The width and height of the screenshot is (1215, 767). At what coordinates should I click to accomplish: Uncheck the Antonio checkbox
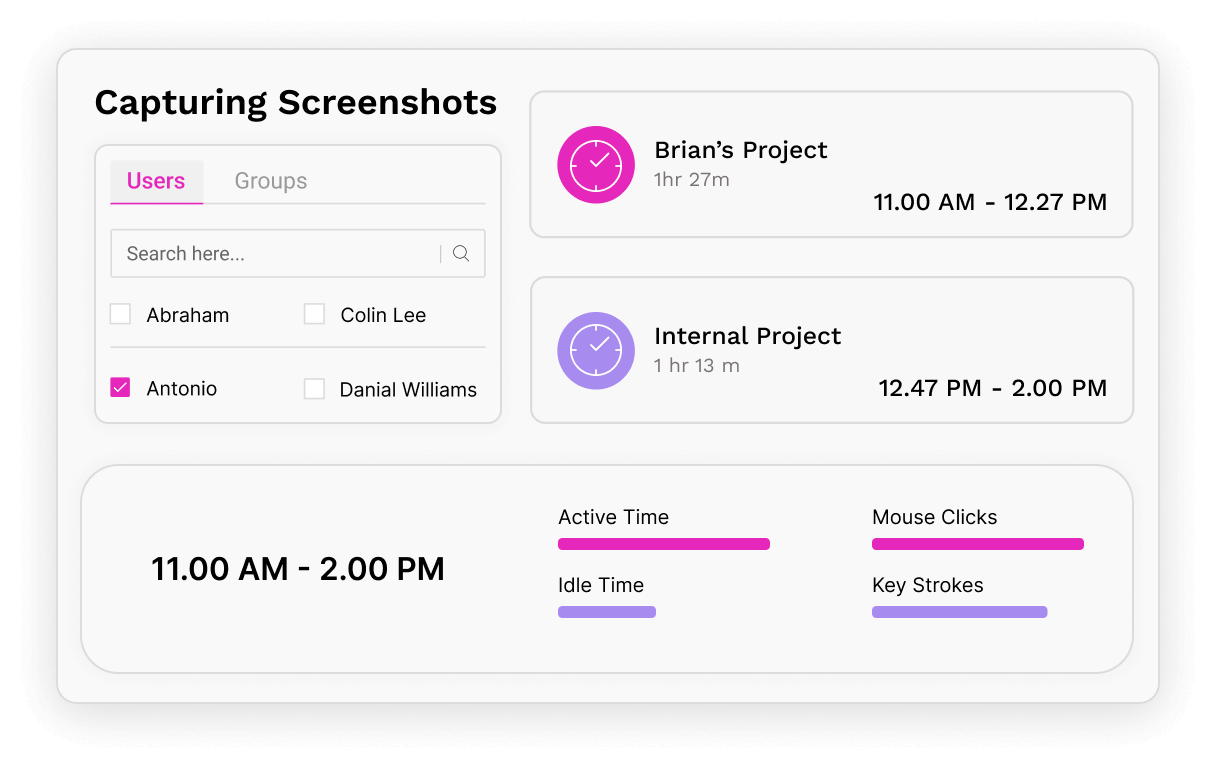click(x=120, y=387)
